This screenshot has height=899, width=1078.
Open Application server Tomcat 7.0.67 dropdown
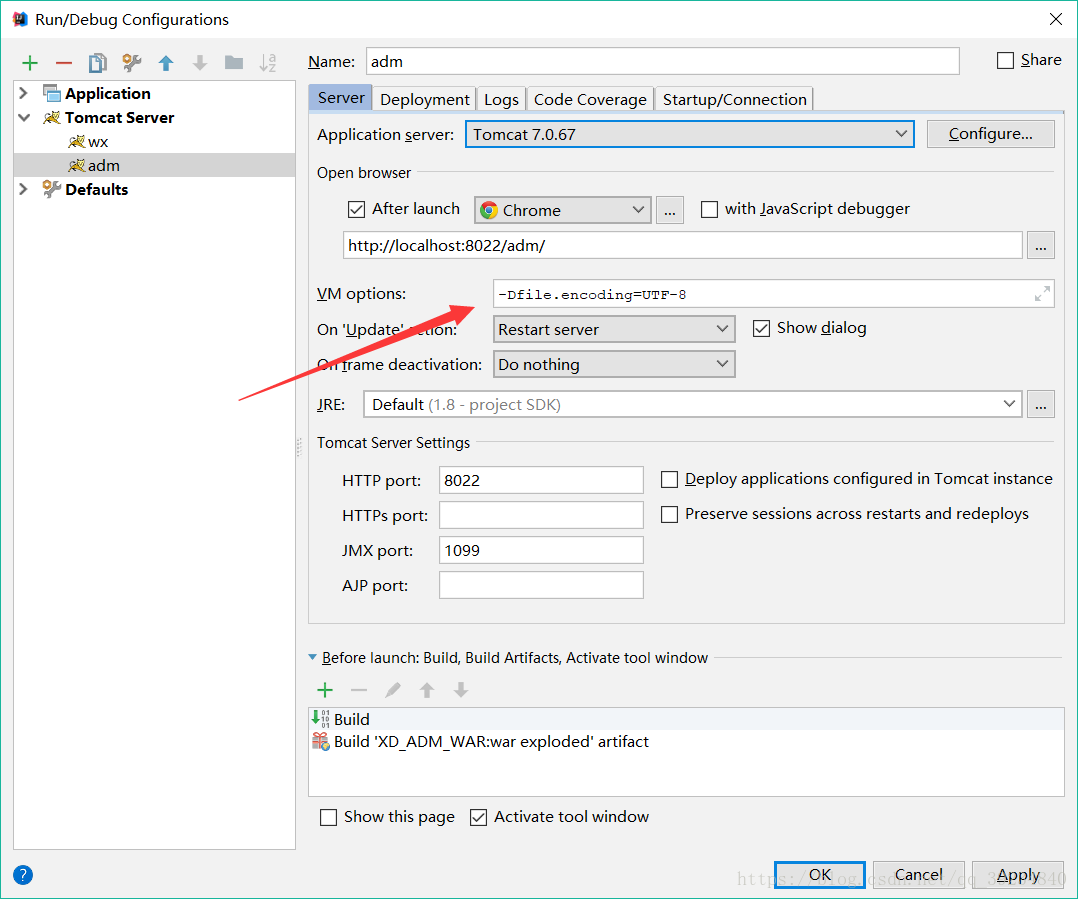point(690,134)
